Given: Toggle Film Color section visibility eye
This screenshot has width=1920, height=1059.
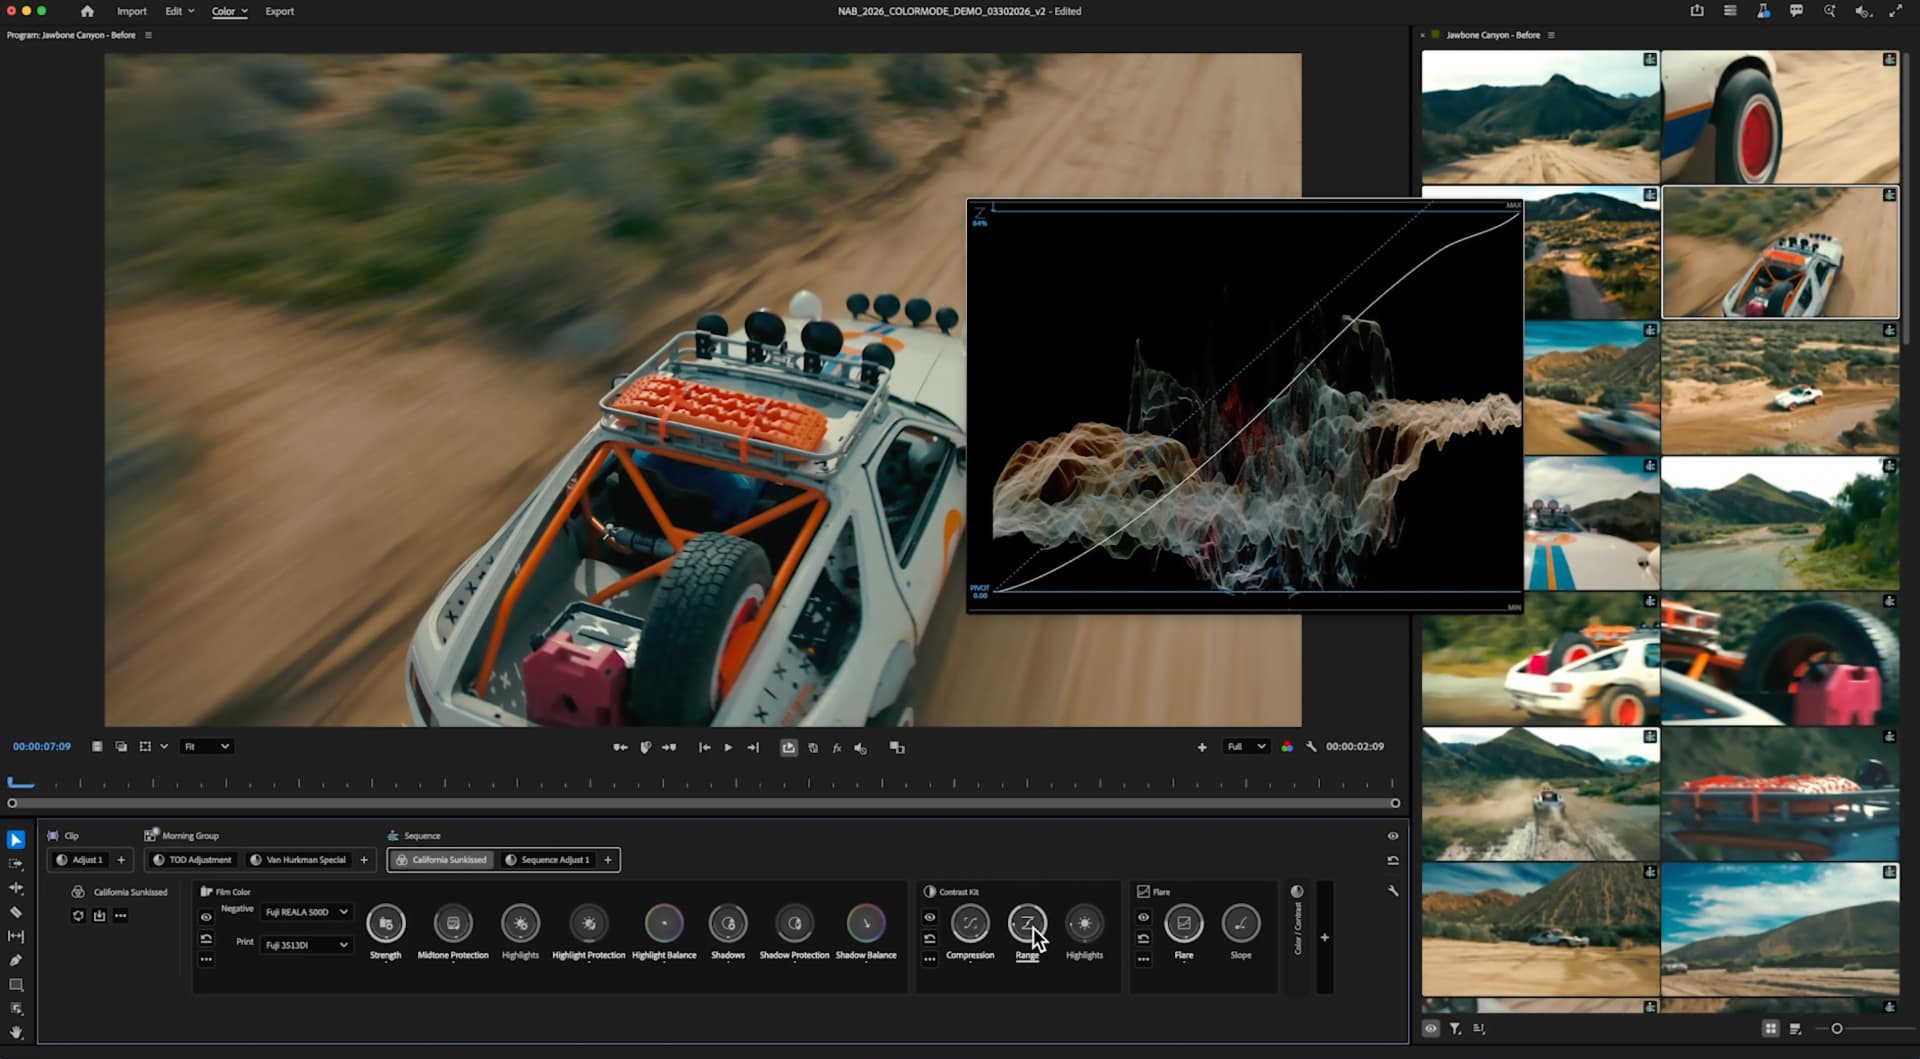Looking at the screenshot, I should [x=207, y=917].
